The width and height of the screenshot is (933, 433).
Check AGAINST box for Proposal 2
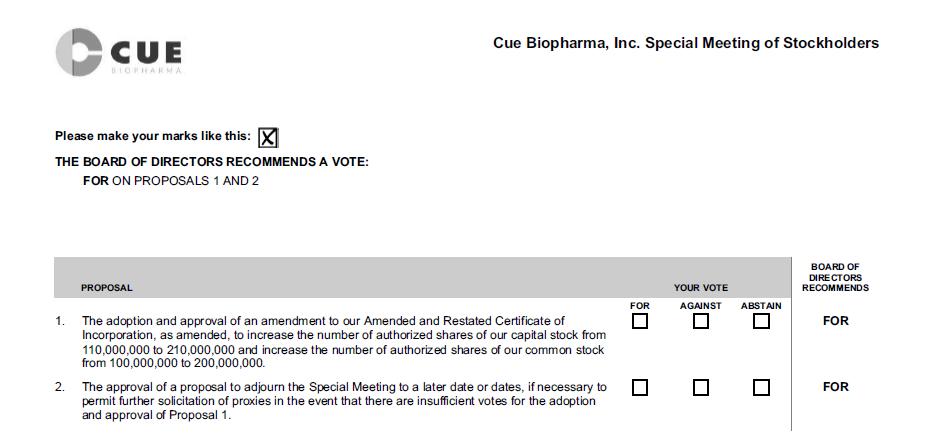coord(701,387)
